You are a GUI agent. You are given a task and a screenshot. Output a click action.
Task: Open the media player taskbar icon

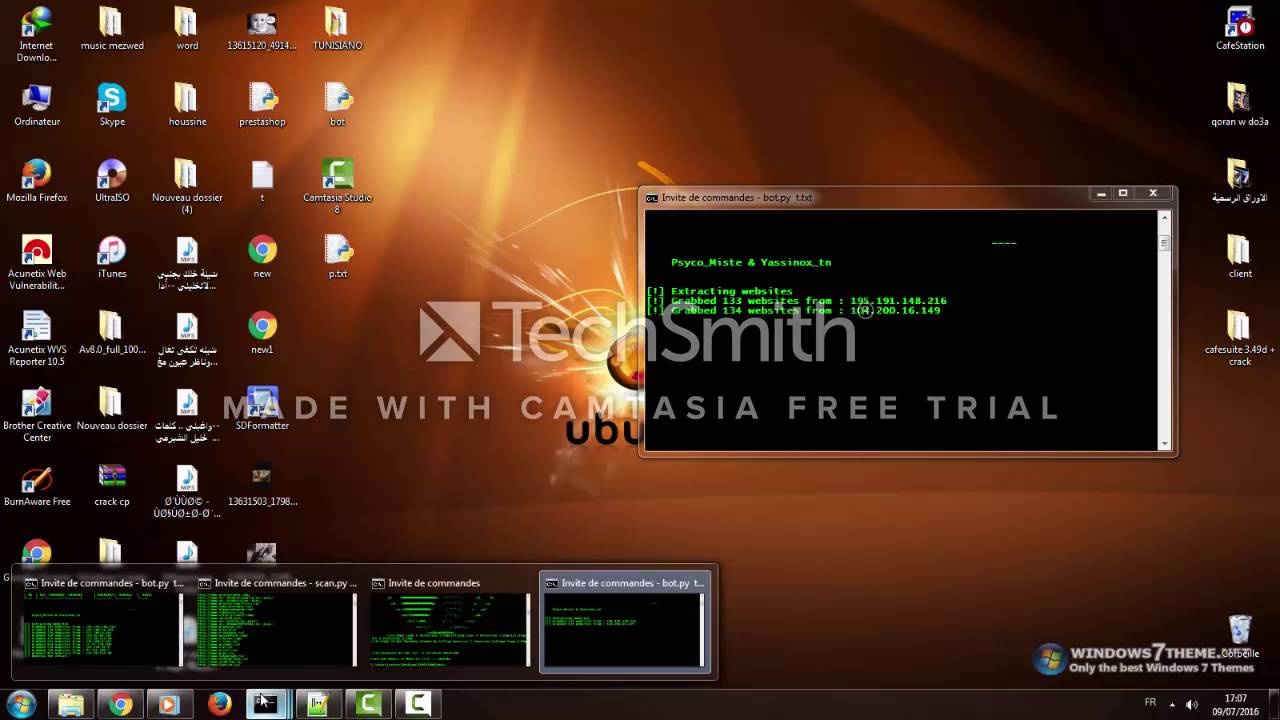169,705
